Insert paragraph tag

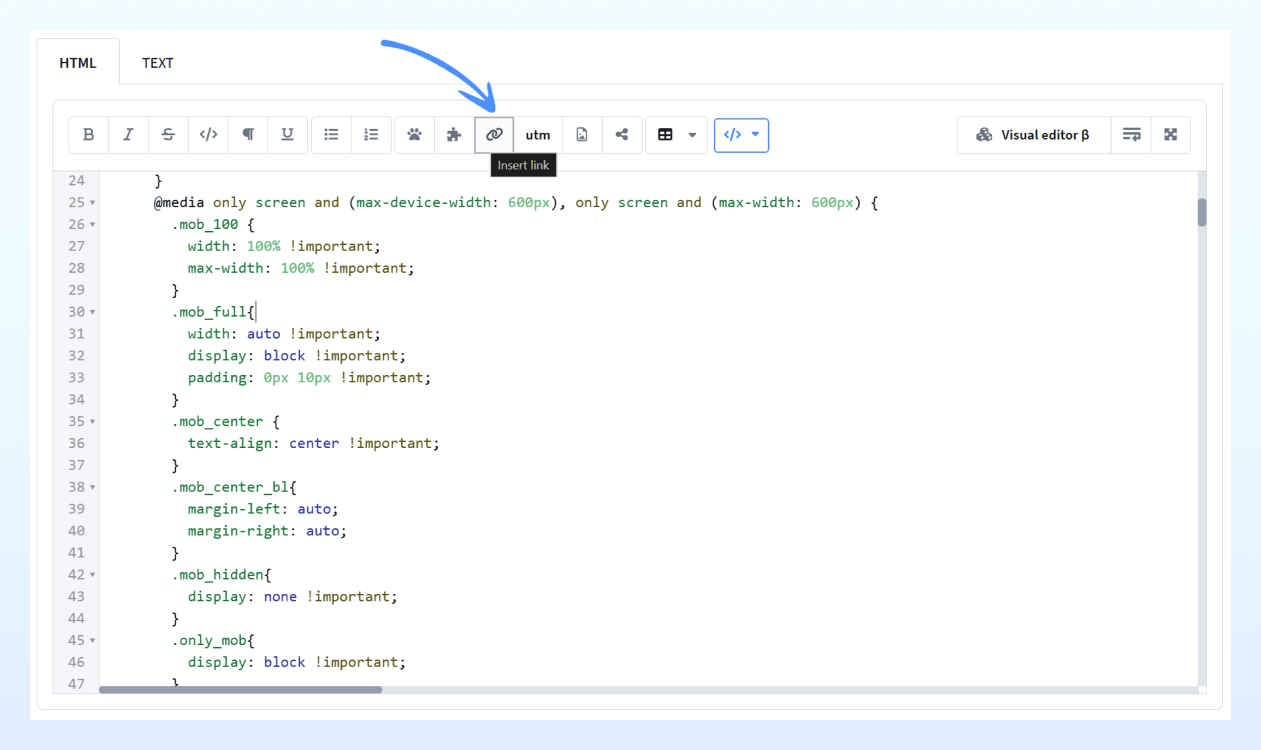tap(247, 135)
